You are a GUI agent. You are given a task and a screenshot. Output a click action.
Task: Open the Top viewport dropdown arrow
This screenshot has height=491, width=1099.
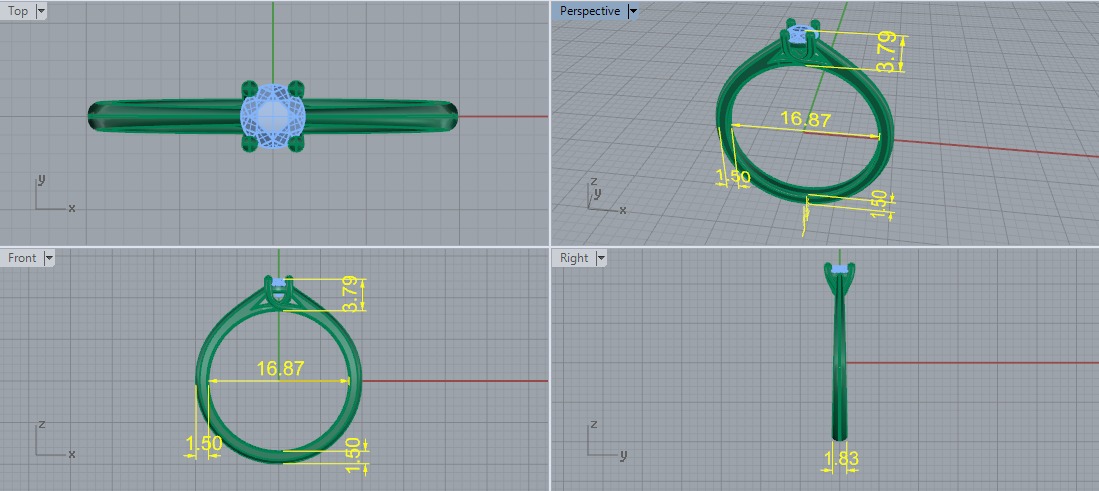tap(40, 11)
